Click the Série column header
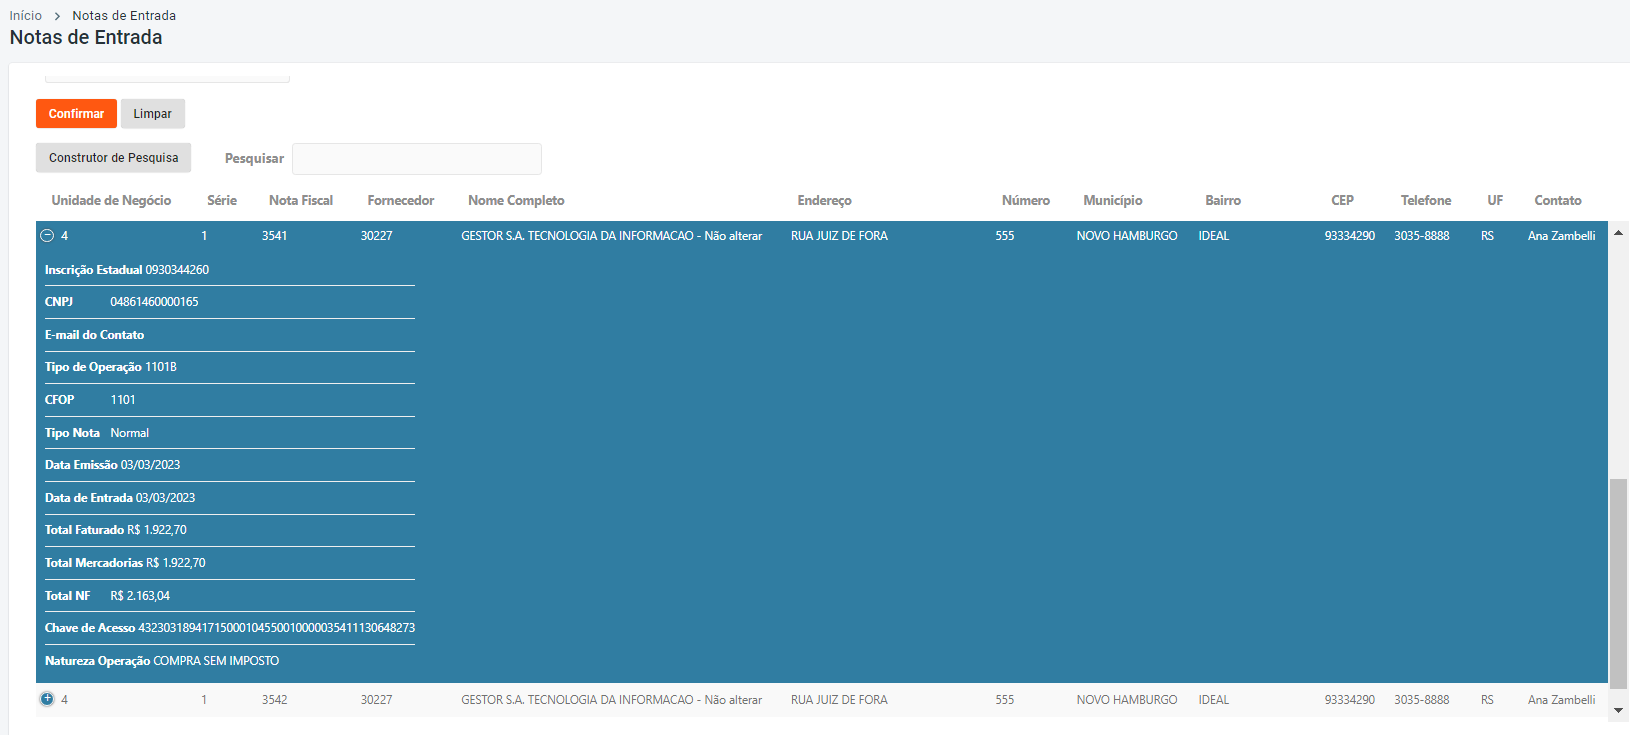1630x735 pixels. click(x=222, y=201)
